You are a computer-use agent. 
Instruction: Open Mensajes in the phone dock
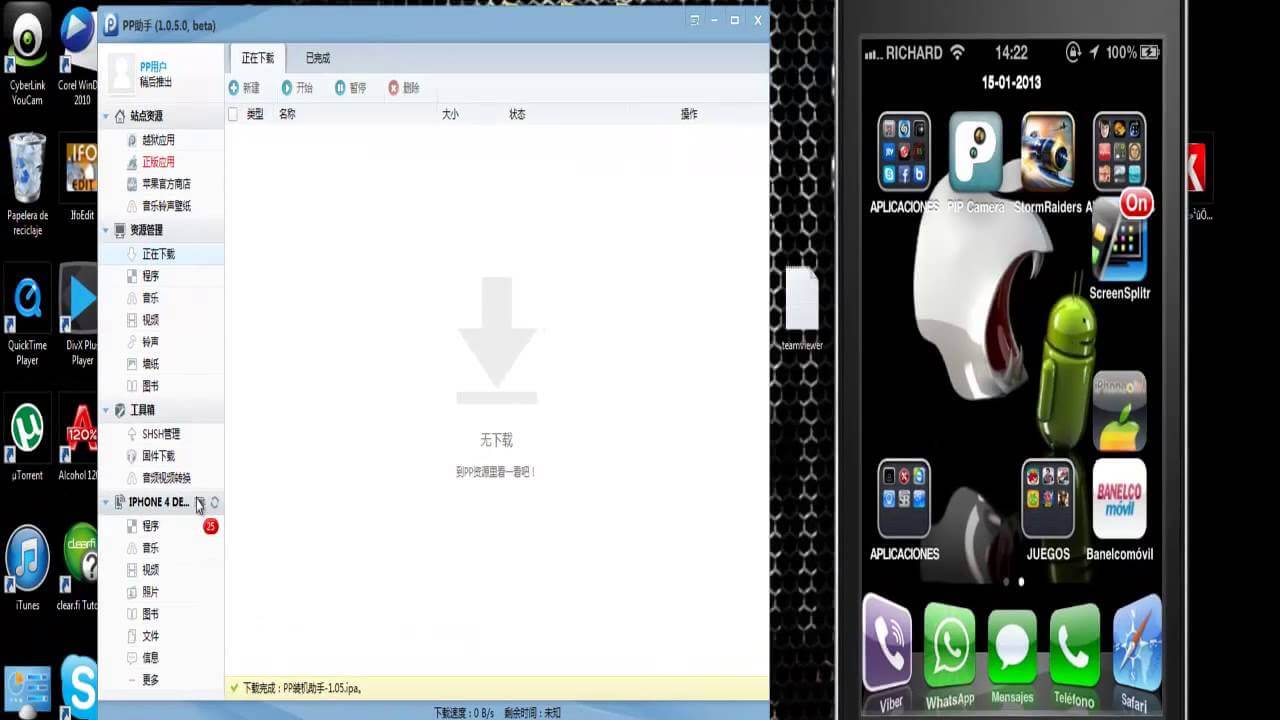pos(1012,648)
